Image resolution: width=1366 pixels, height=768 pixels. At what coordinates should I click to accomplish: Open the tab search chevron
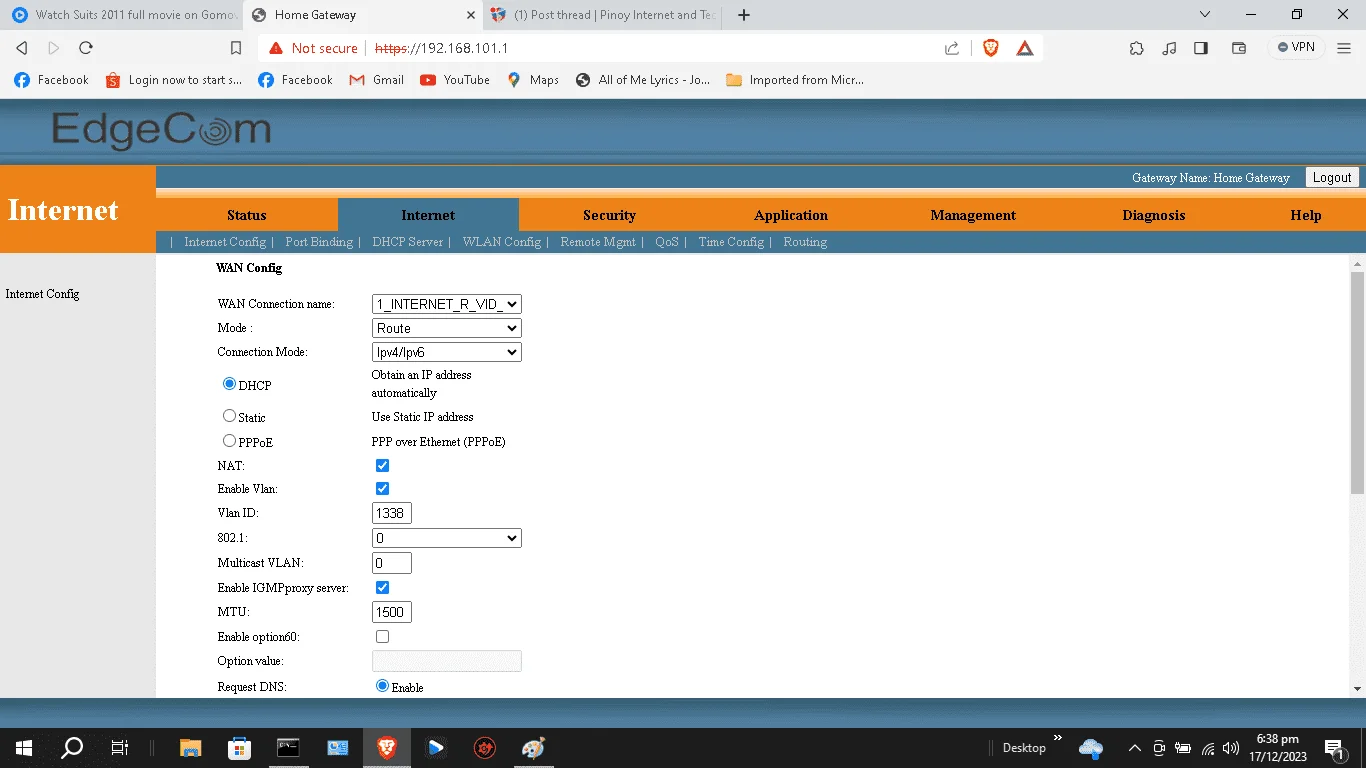click(1205, 15)
